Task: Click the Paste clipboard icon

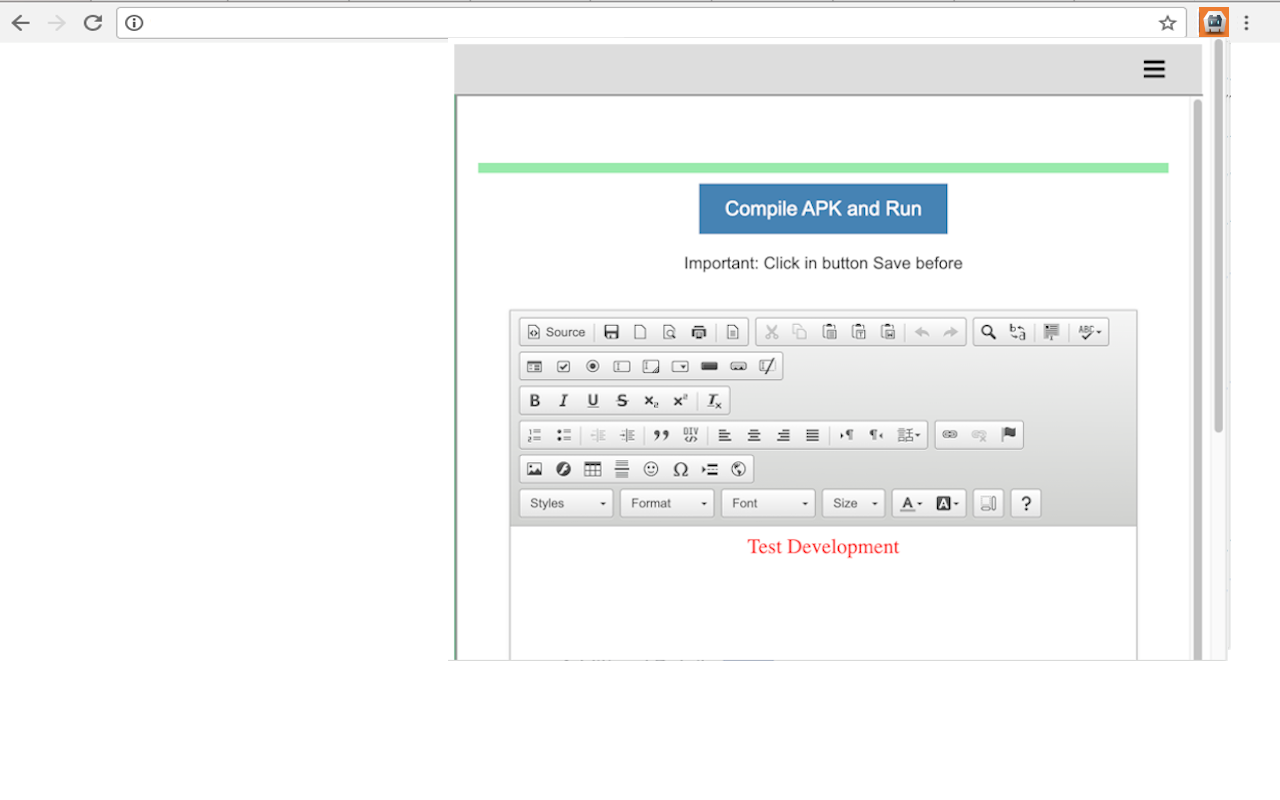Action: tap(829, 332)
